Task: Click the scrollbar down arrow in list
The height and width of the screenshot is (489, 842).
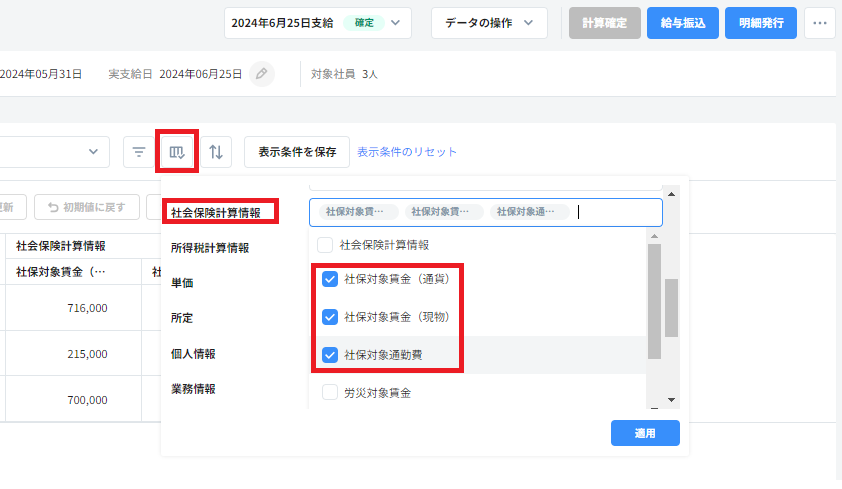Action: (x=672, y=399)
